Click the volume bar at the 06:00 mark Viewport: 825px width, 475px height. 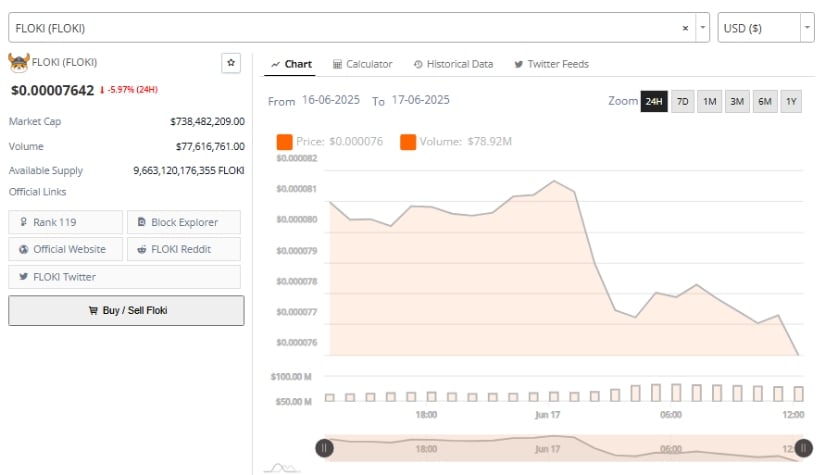676,392
